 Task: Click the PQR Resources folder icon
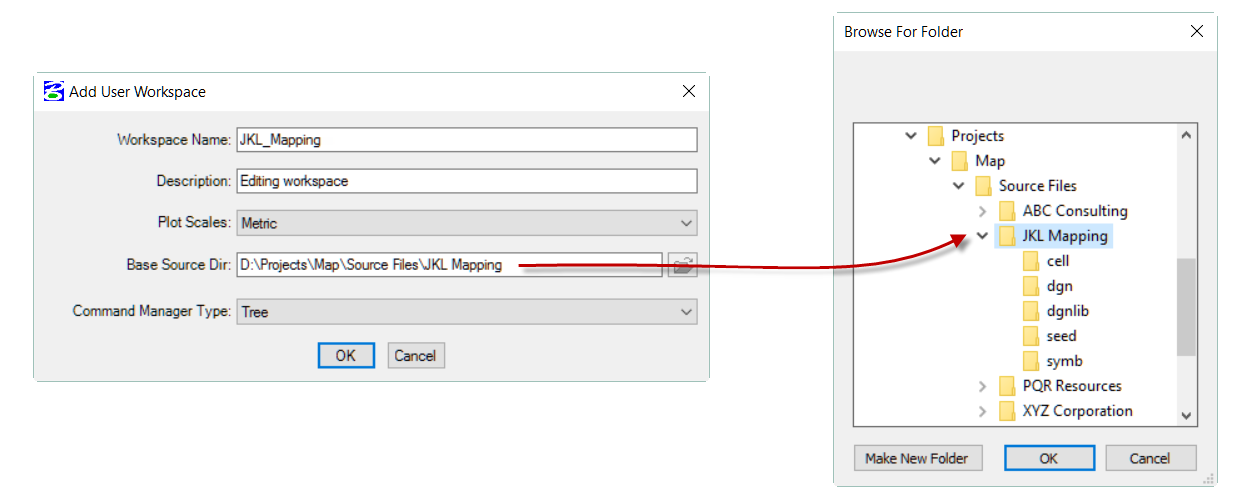pos(1007,386)
